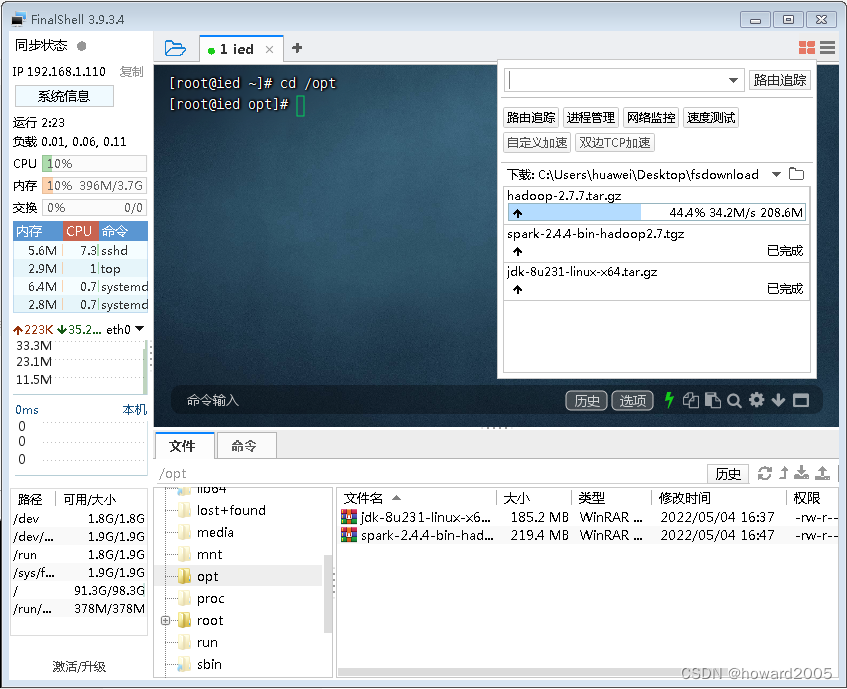The image size is (847, 689).
Task: Select the lost+found folder in tree
Action: (x=231, y=510)
